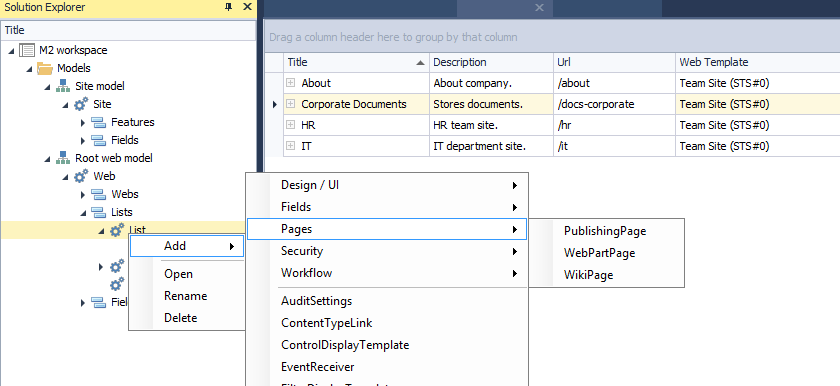Collapse the Lists tree node
The width and height of the screenshot is (840, 386).
click(84, 213)
